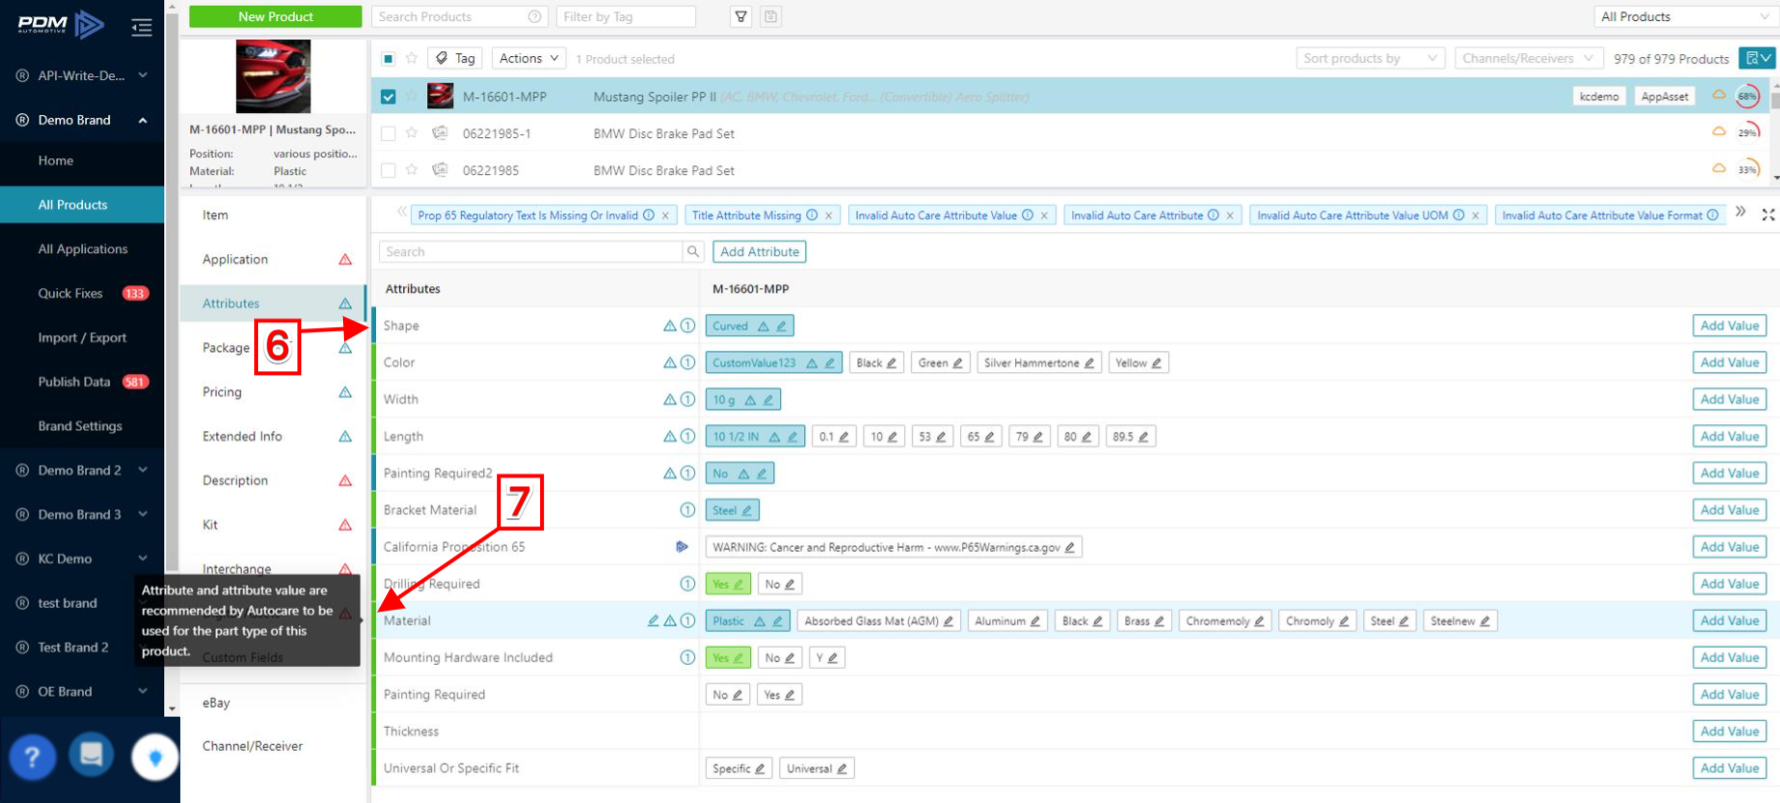1780x803 pixels.
Task: Edit the Material attribute with pencil icon
Action: pyautogui.click(x=653, y=620)
